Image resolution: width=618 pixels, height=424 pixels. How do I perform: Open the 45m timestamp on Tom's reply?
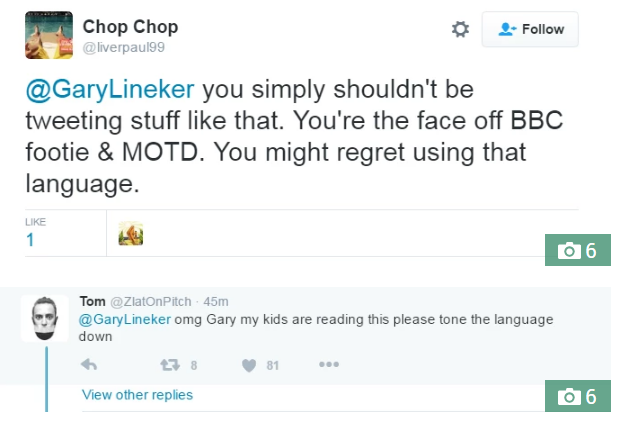[x=216, y=301]
